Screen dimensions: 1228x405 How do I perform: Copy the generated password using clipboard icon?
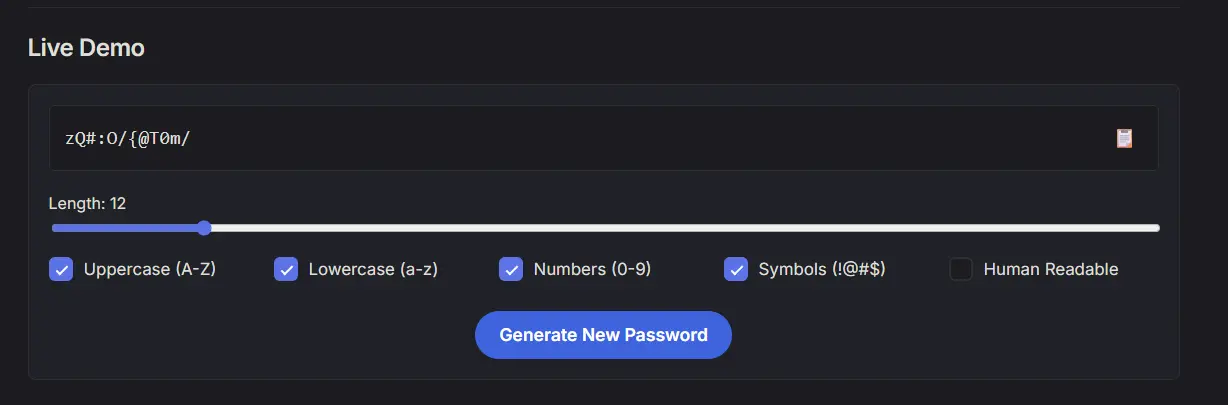pos(1125,138)
